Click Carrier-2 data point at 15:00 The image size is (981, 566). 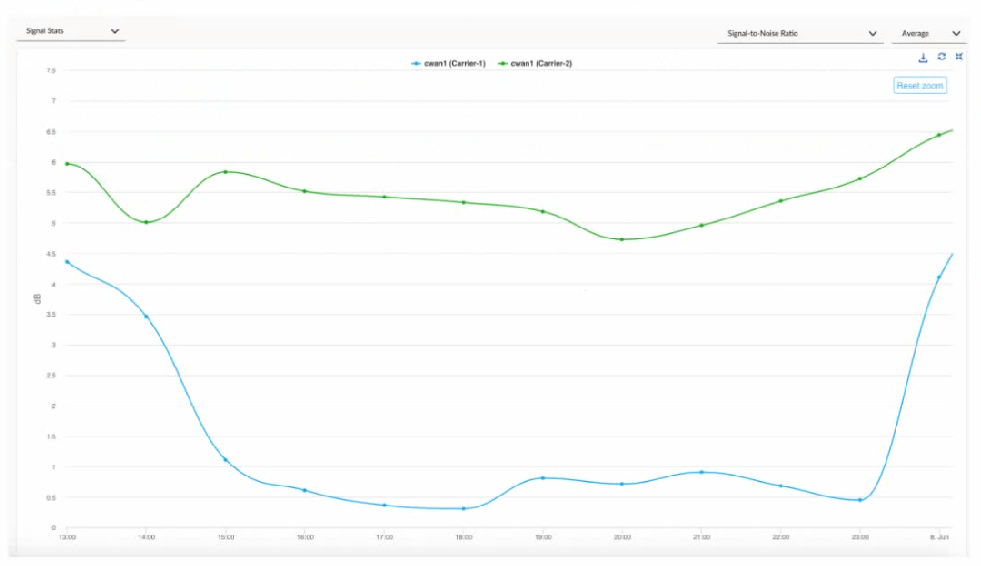(225, 171)
